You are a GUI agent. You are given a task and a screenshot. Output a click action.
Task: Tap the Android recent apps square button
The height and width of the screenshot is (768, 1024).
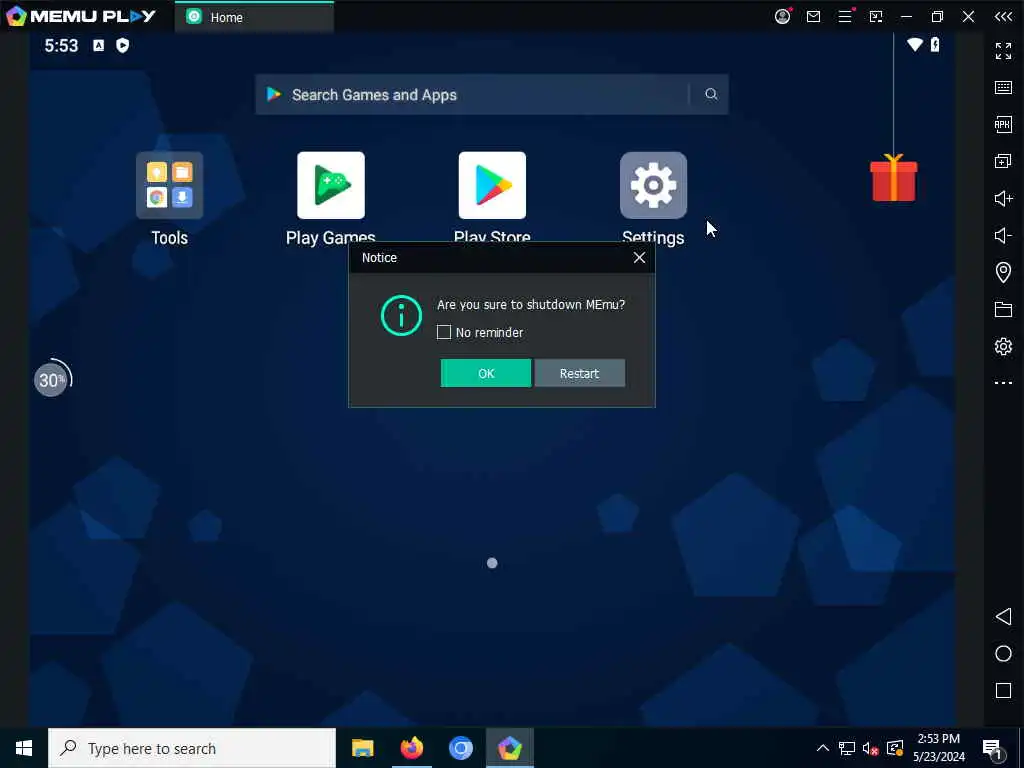[1003, 691]
